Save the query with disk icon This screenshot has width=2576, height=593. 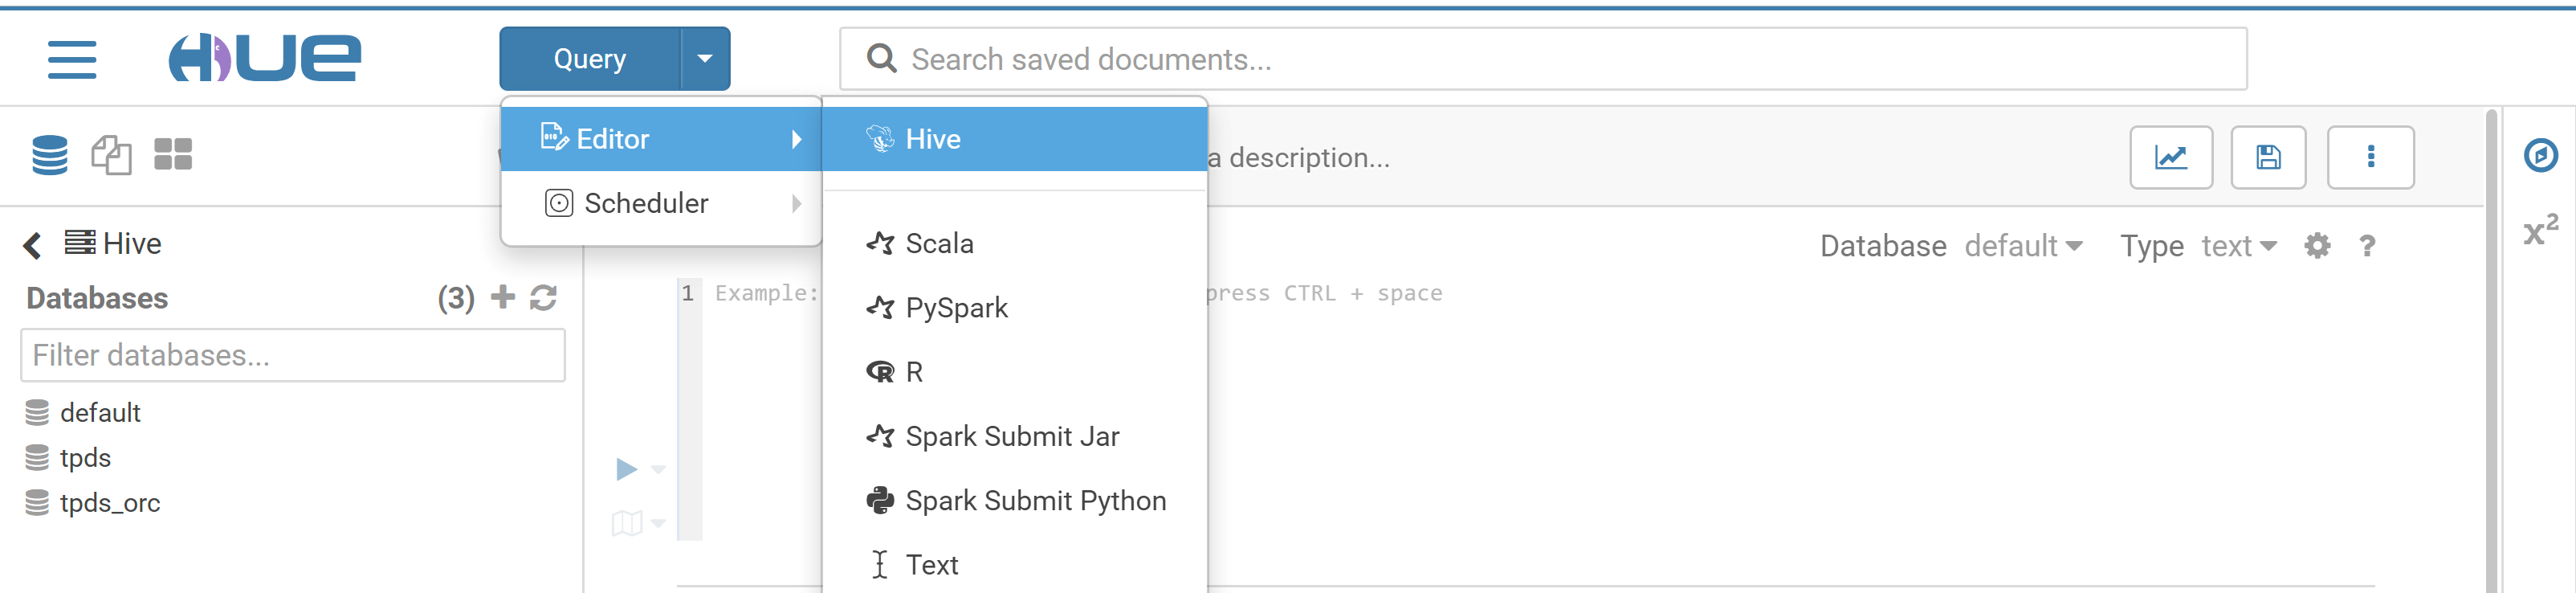coord(2267,157)
